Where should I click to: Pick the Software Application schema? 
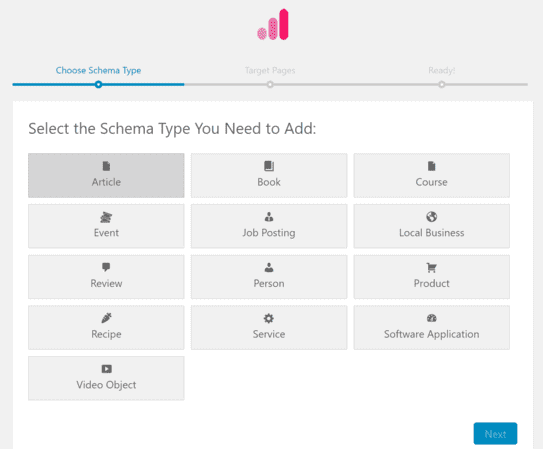[431, 327]
